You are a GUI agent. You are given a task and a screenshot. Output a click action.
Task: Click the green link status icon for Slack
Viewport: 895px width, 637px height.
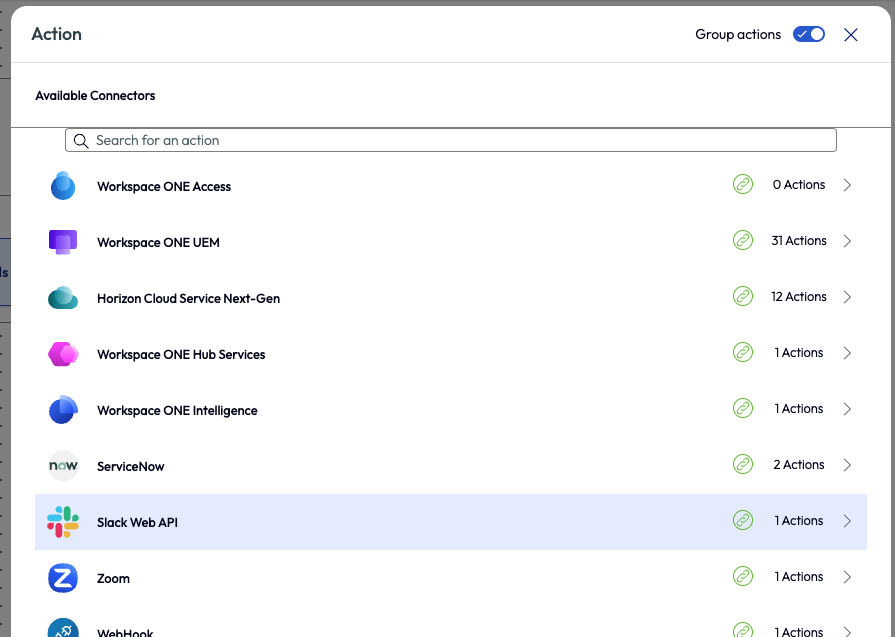[x=742, y=521]
